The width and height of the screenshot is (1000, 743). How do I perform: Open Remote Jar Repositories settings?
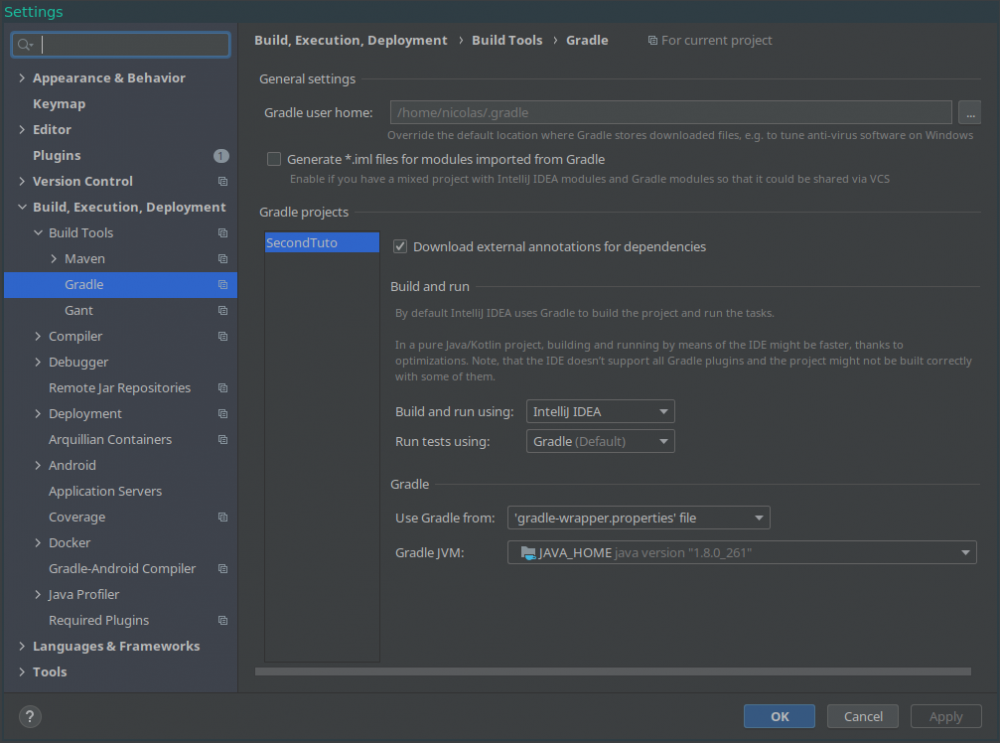(x=120, y=388)
